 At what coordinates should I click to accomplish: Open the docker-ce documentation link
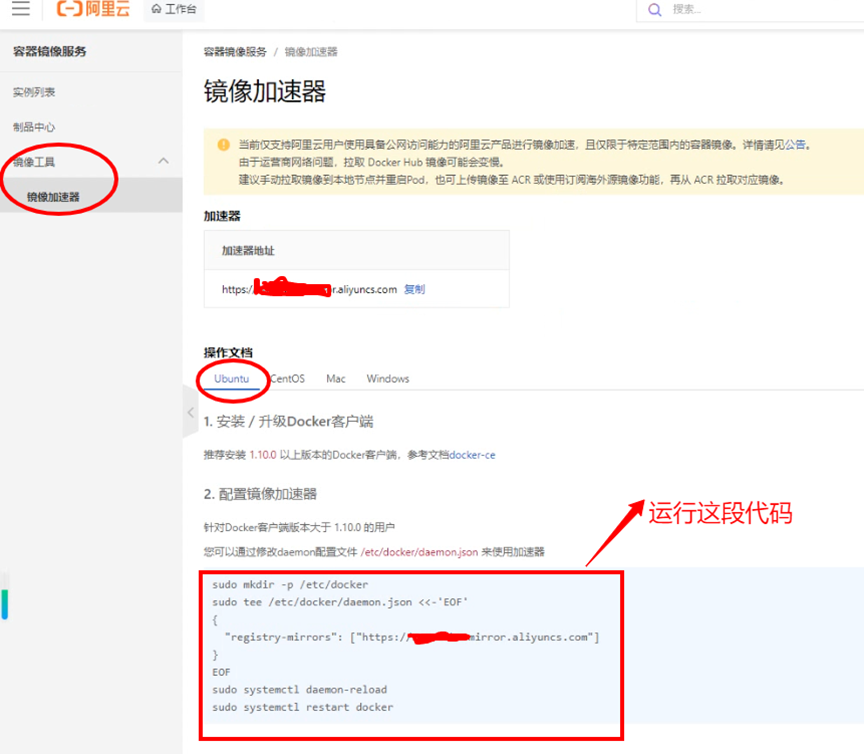pos(472,455)
